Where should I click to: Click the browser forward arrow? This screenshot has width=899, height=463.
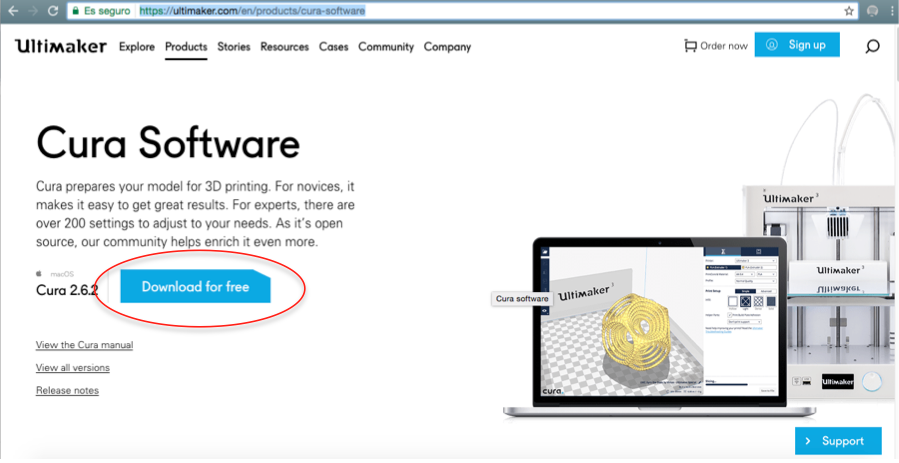[x=34, y=11]
